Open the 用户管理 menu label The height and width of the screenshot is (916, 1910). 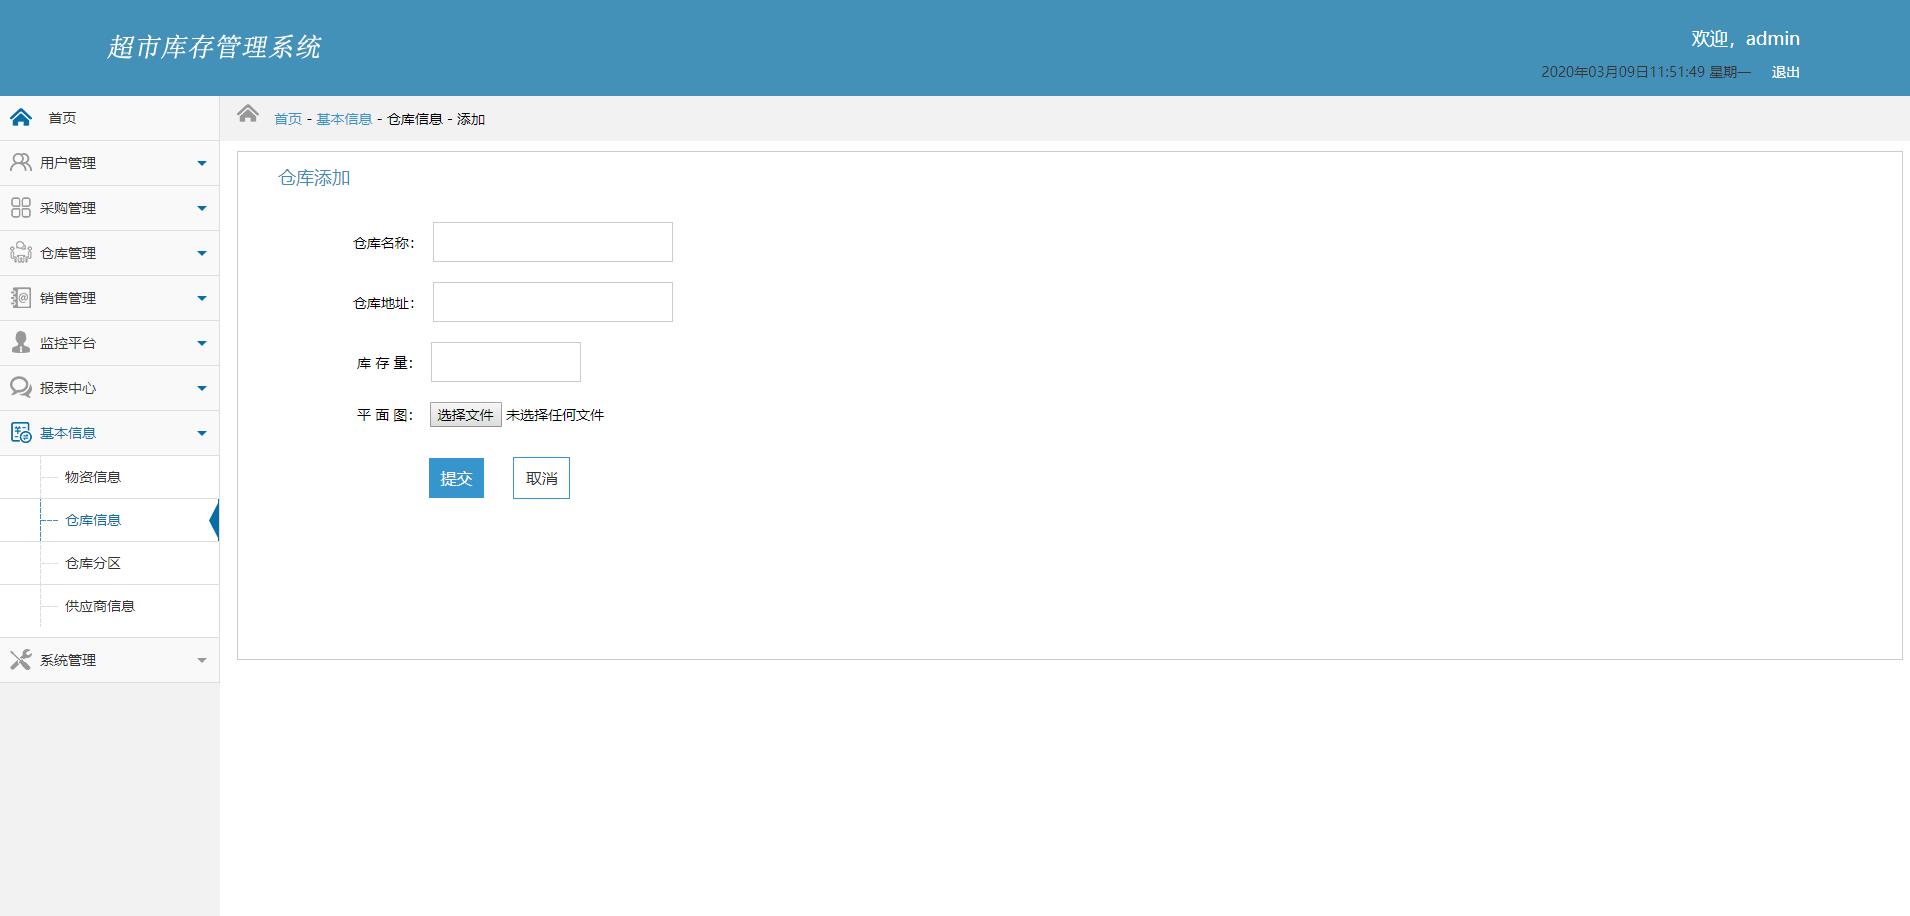[68, 163]
